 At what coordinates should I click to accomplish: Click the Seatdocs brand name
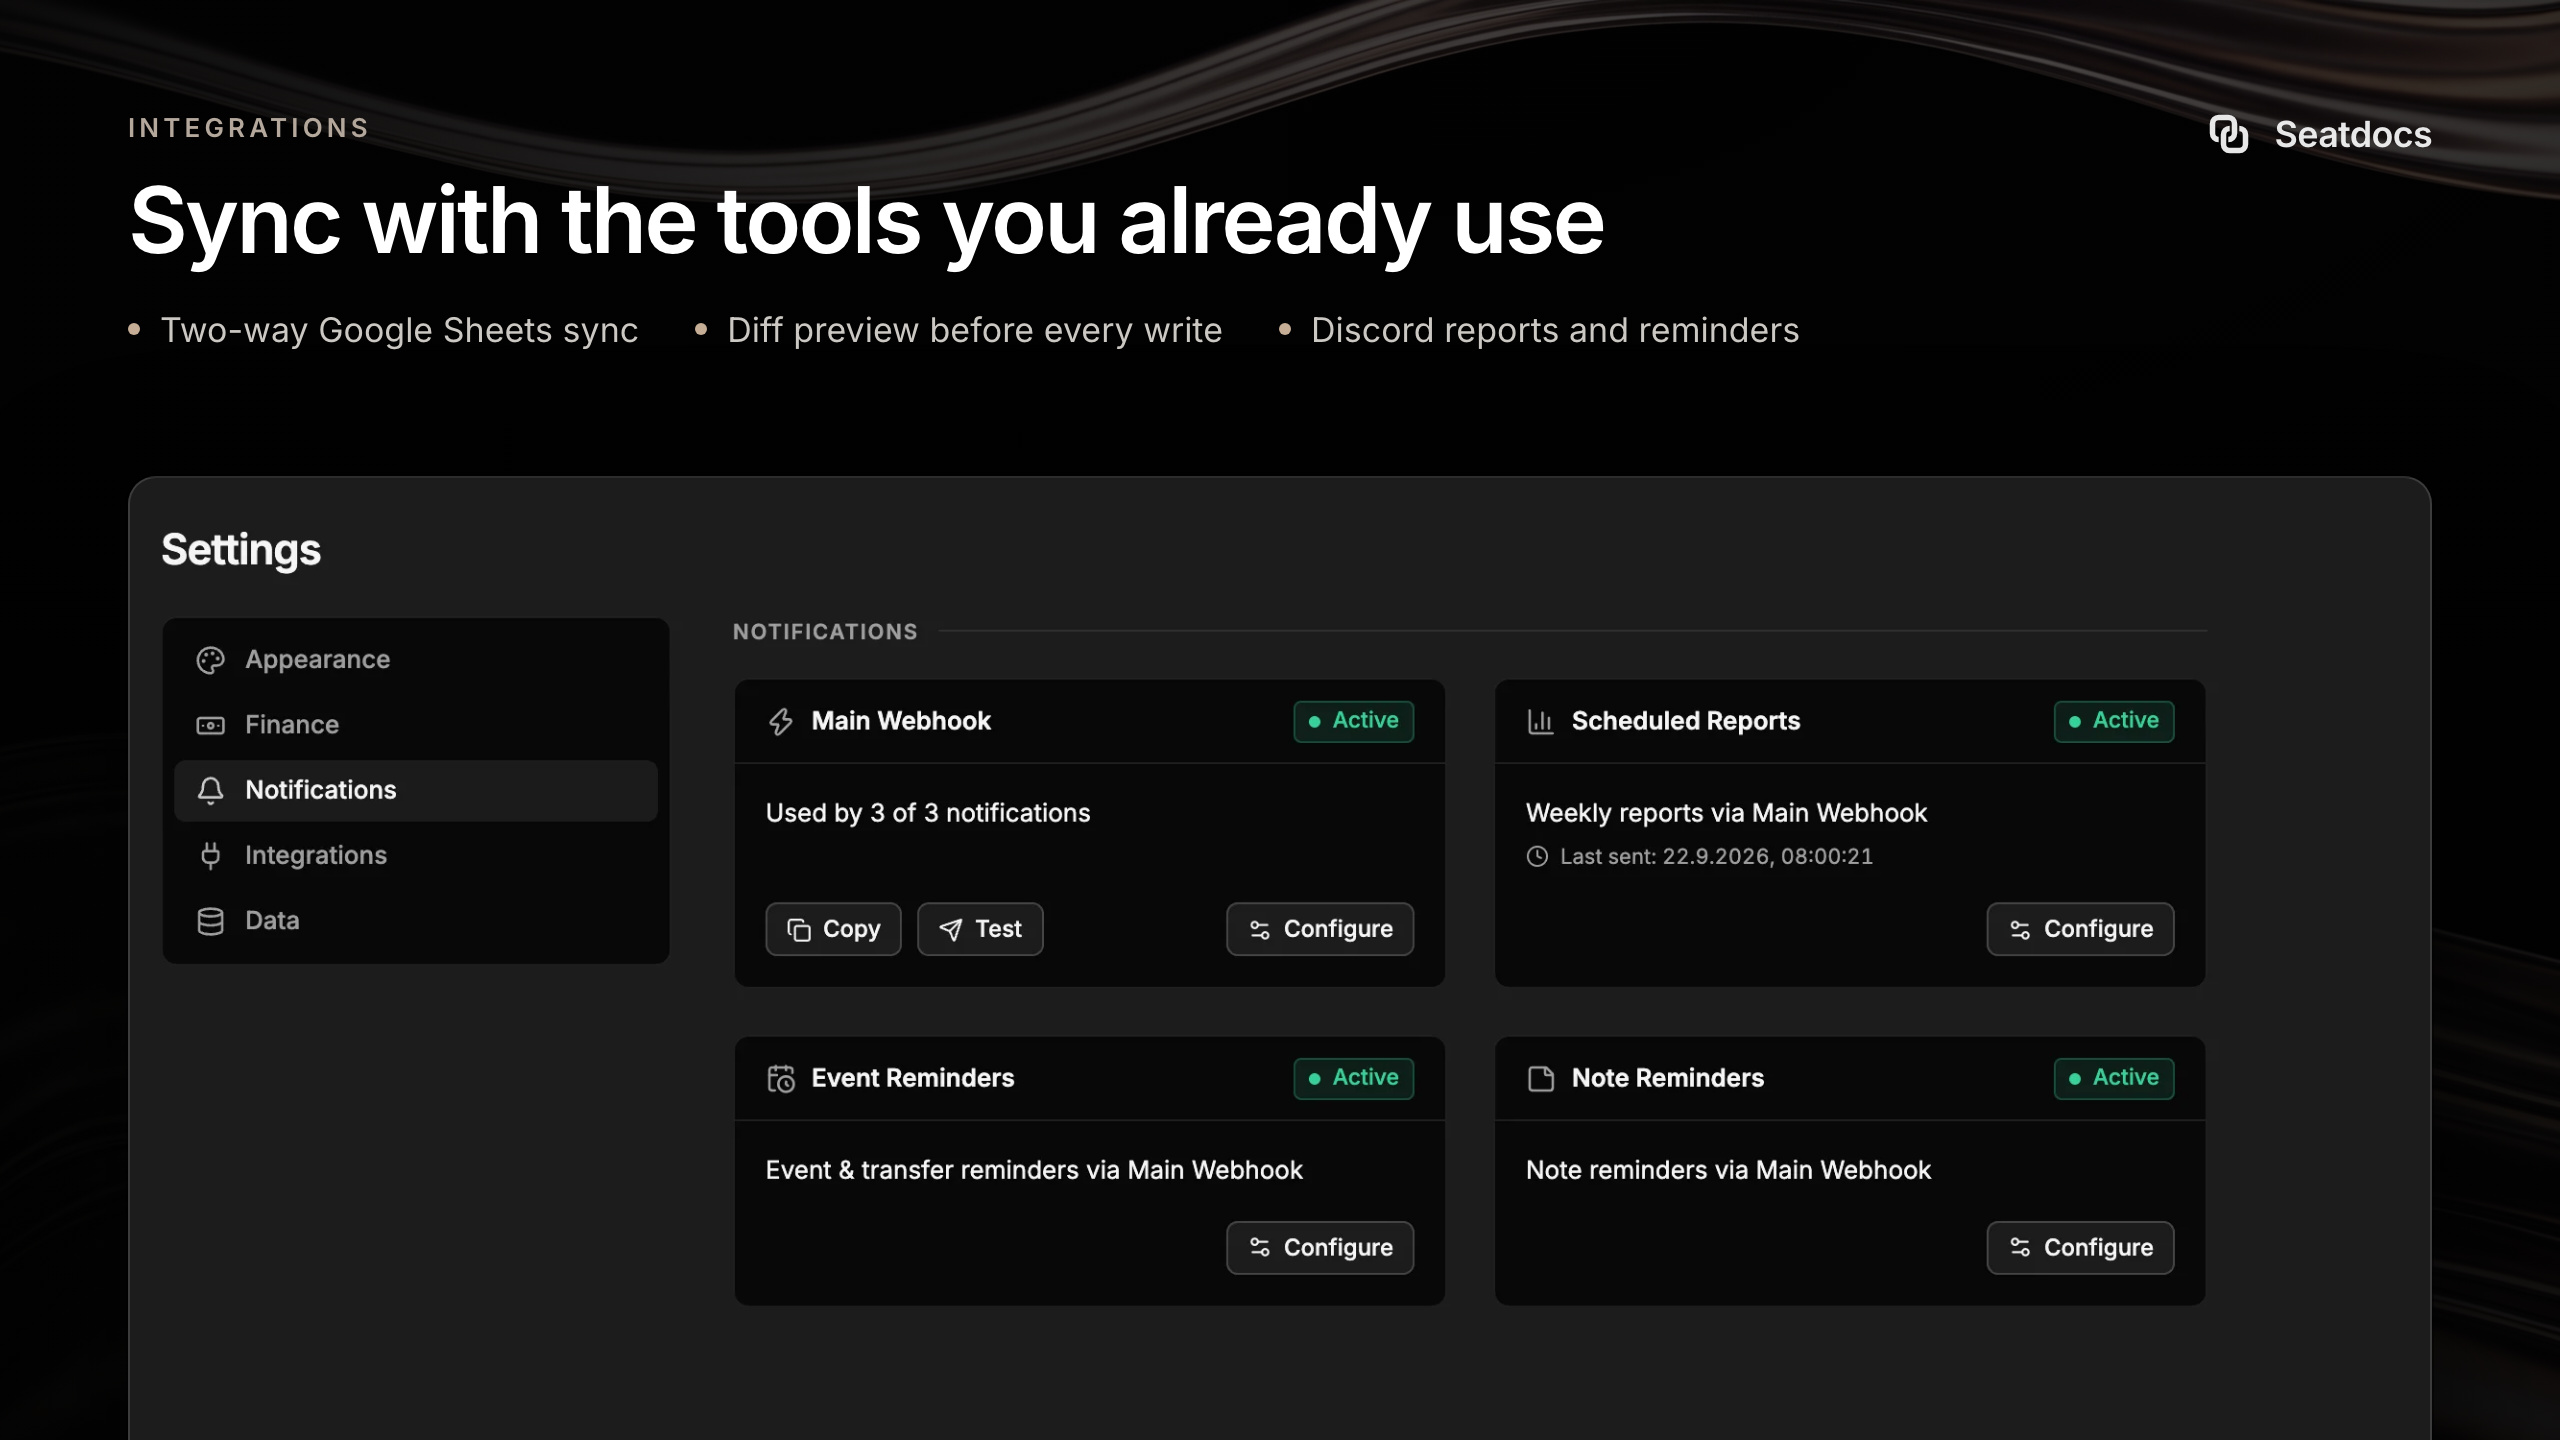[x=2353, y=135]
